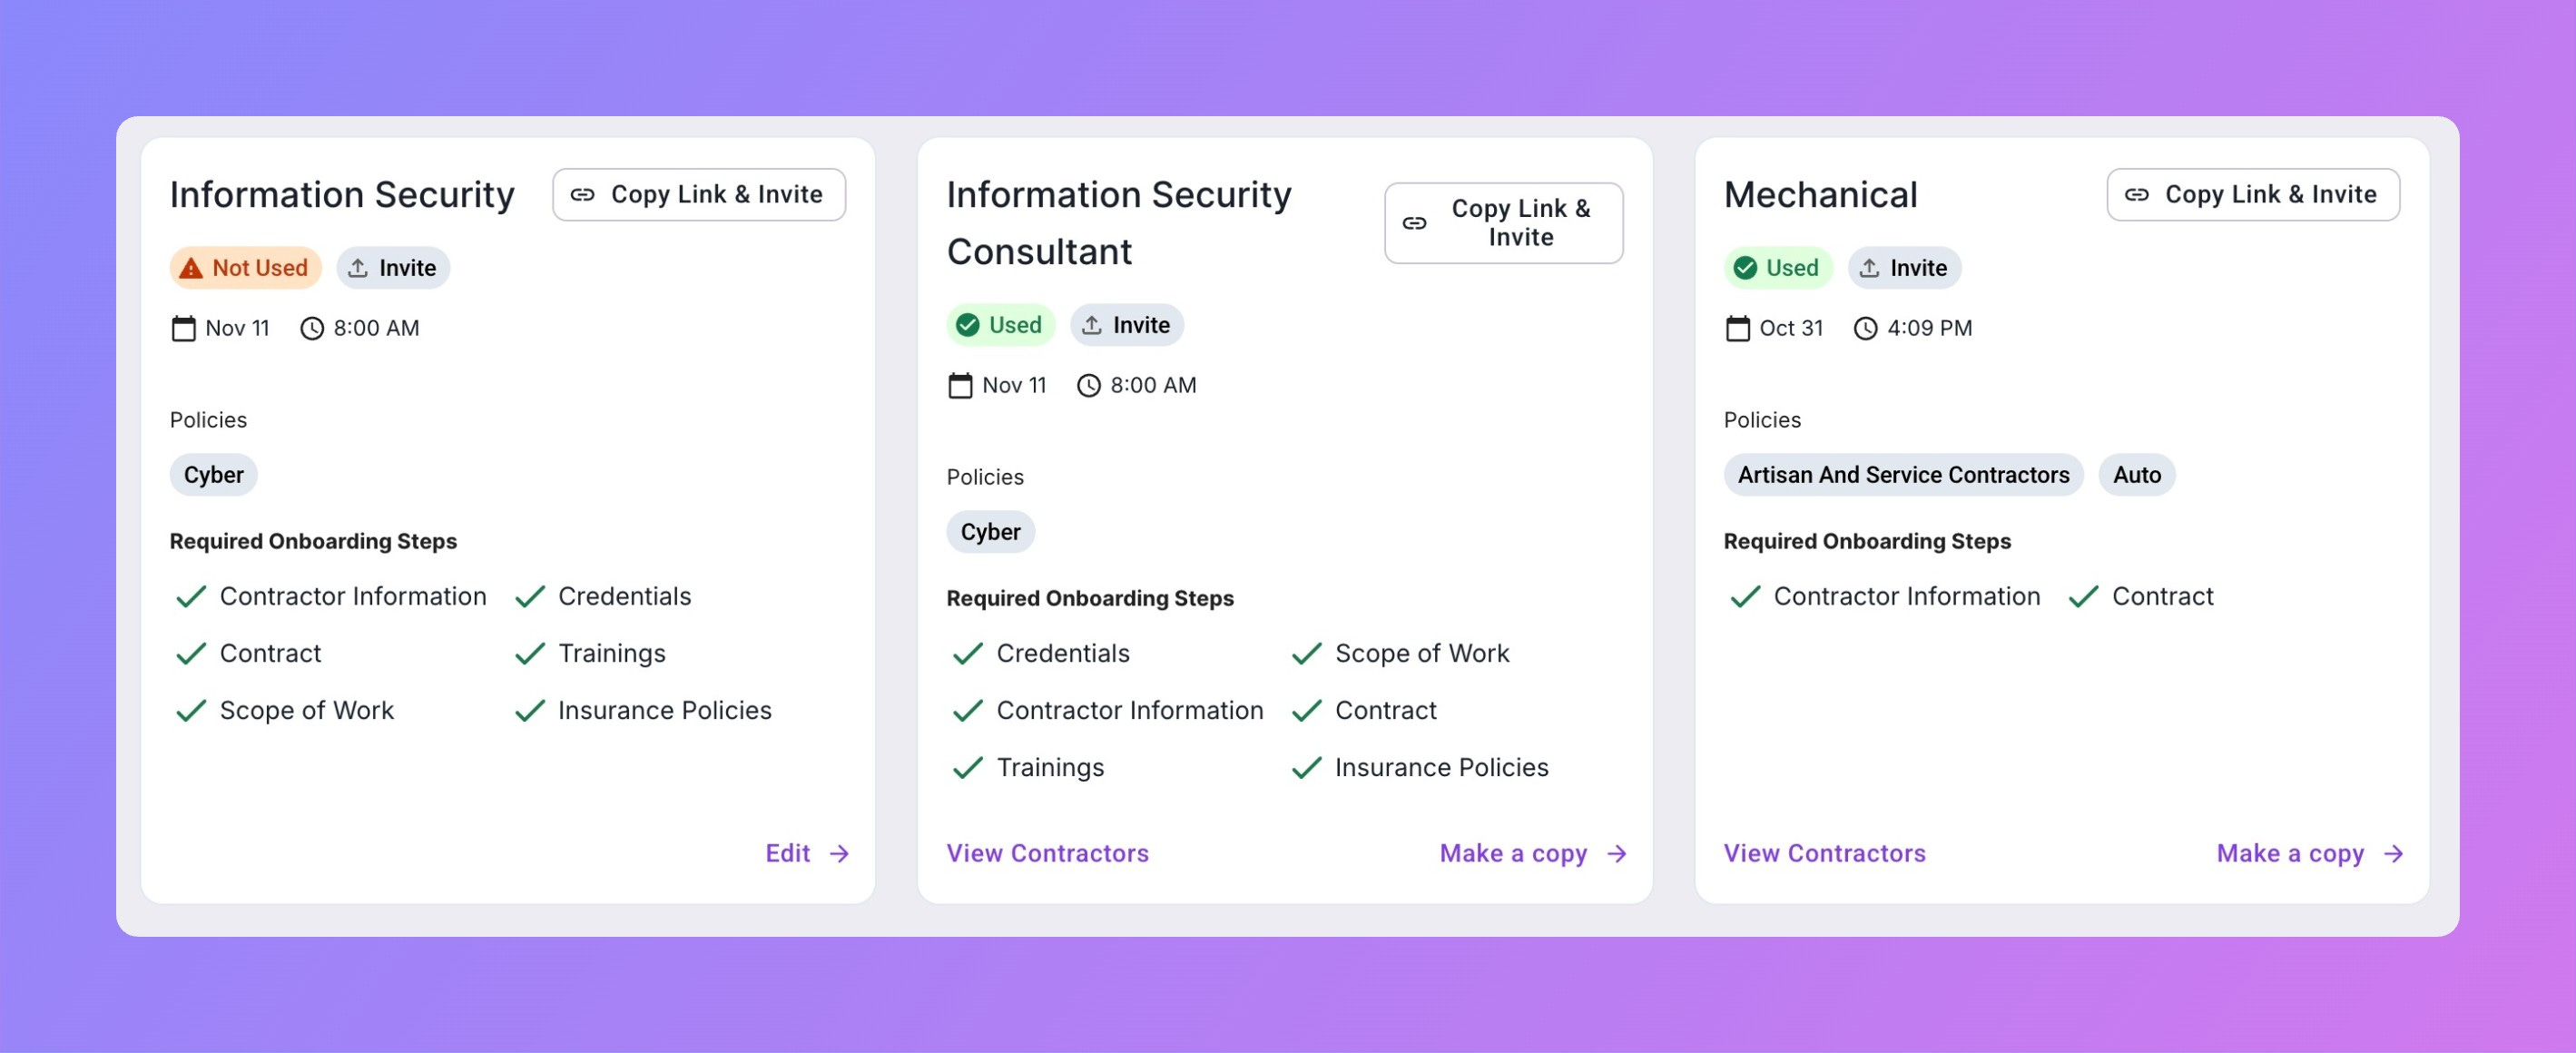Click the Edit arrow on Information Security card
The width and height of the screenshot is (2576, 1053).
[x=839, y=853]
